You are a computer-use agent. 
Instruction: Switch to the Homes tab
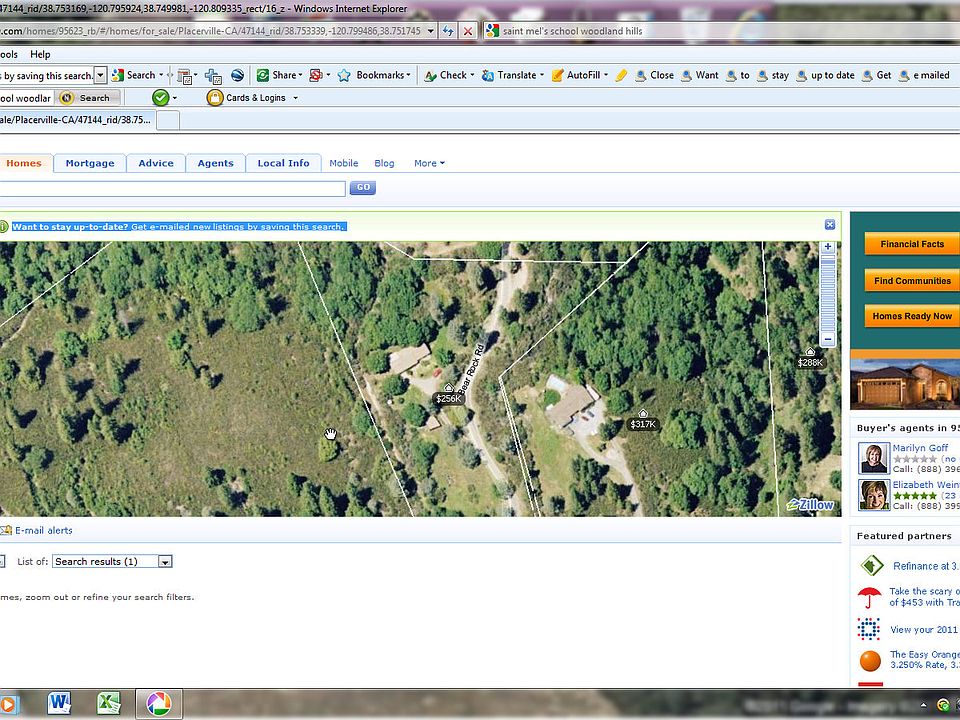(24, 163)
